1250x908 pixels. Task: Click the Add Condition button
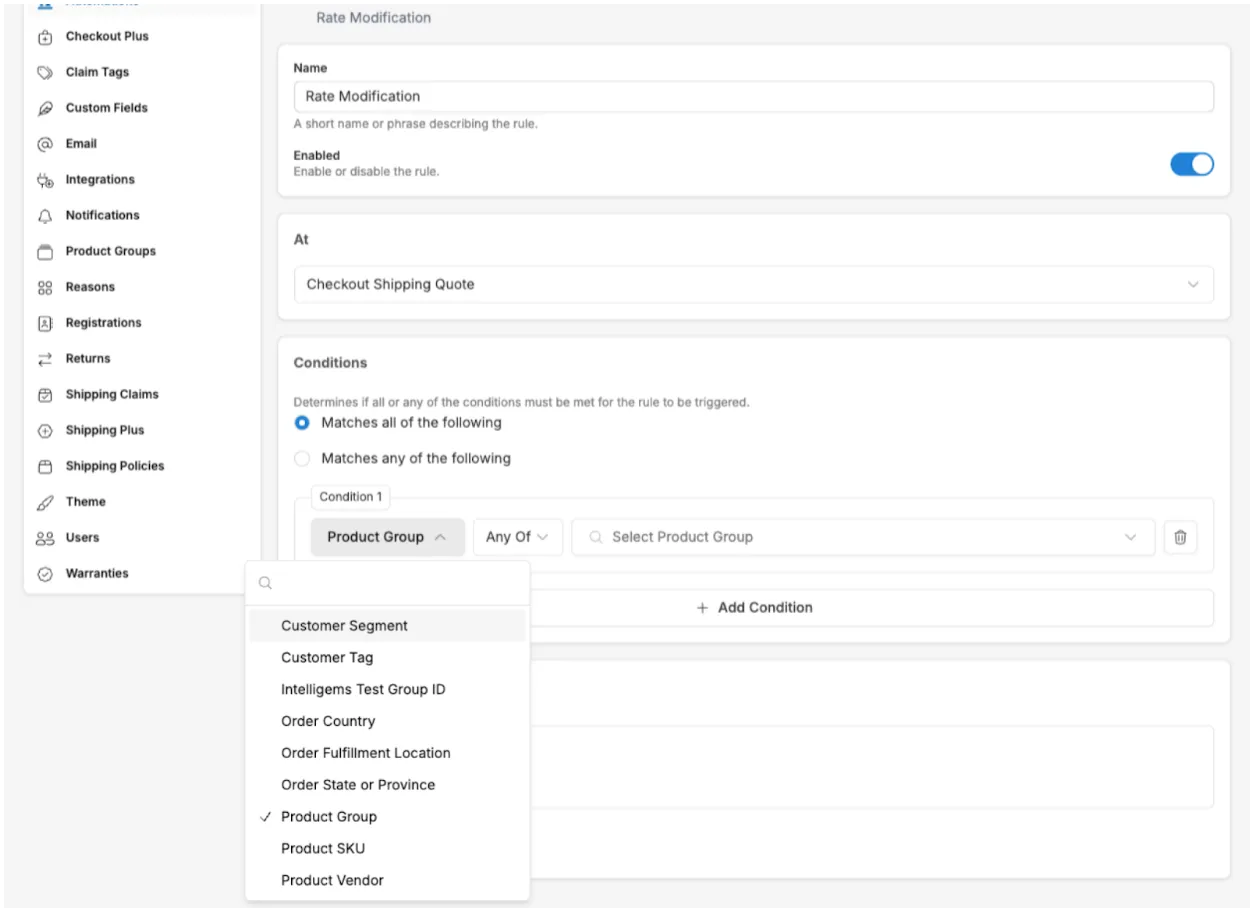click(x=754, y=608)
